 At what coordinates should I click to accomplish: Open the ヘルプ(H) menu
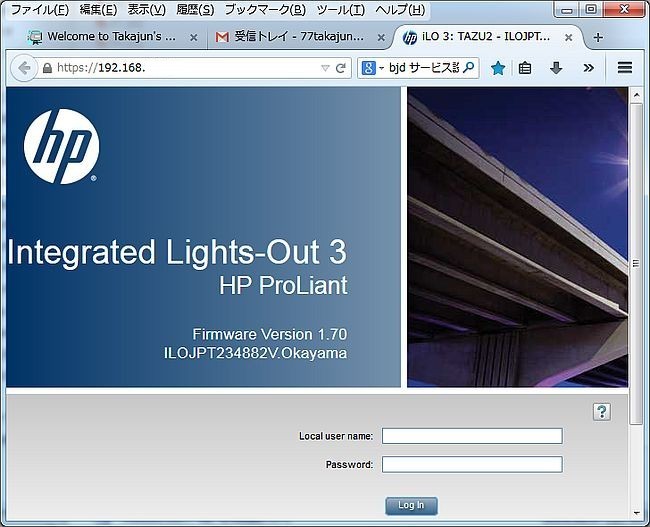click(400, 10)
